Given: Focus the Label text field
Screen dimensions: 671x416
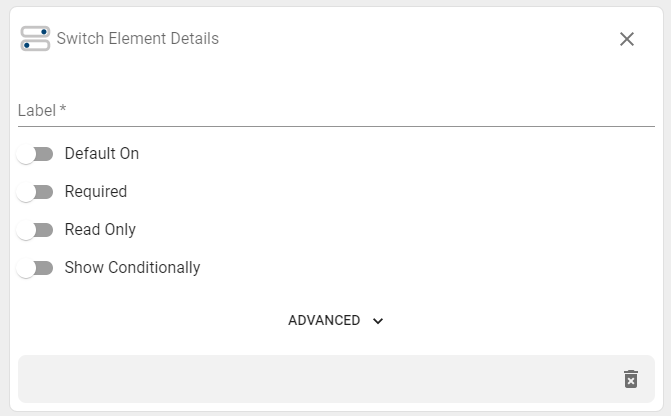Looking at the screenshot, I should pyautogui.click(x=336, y=110).
